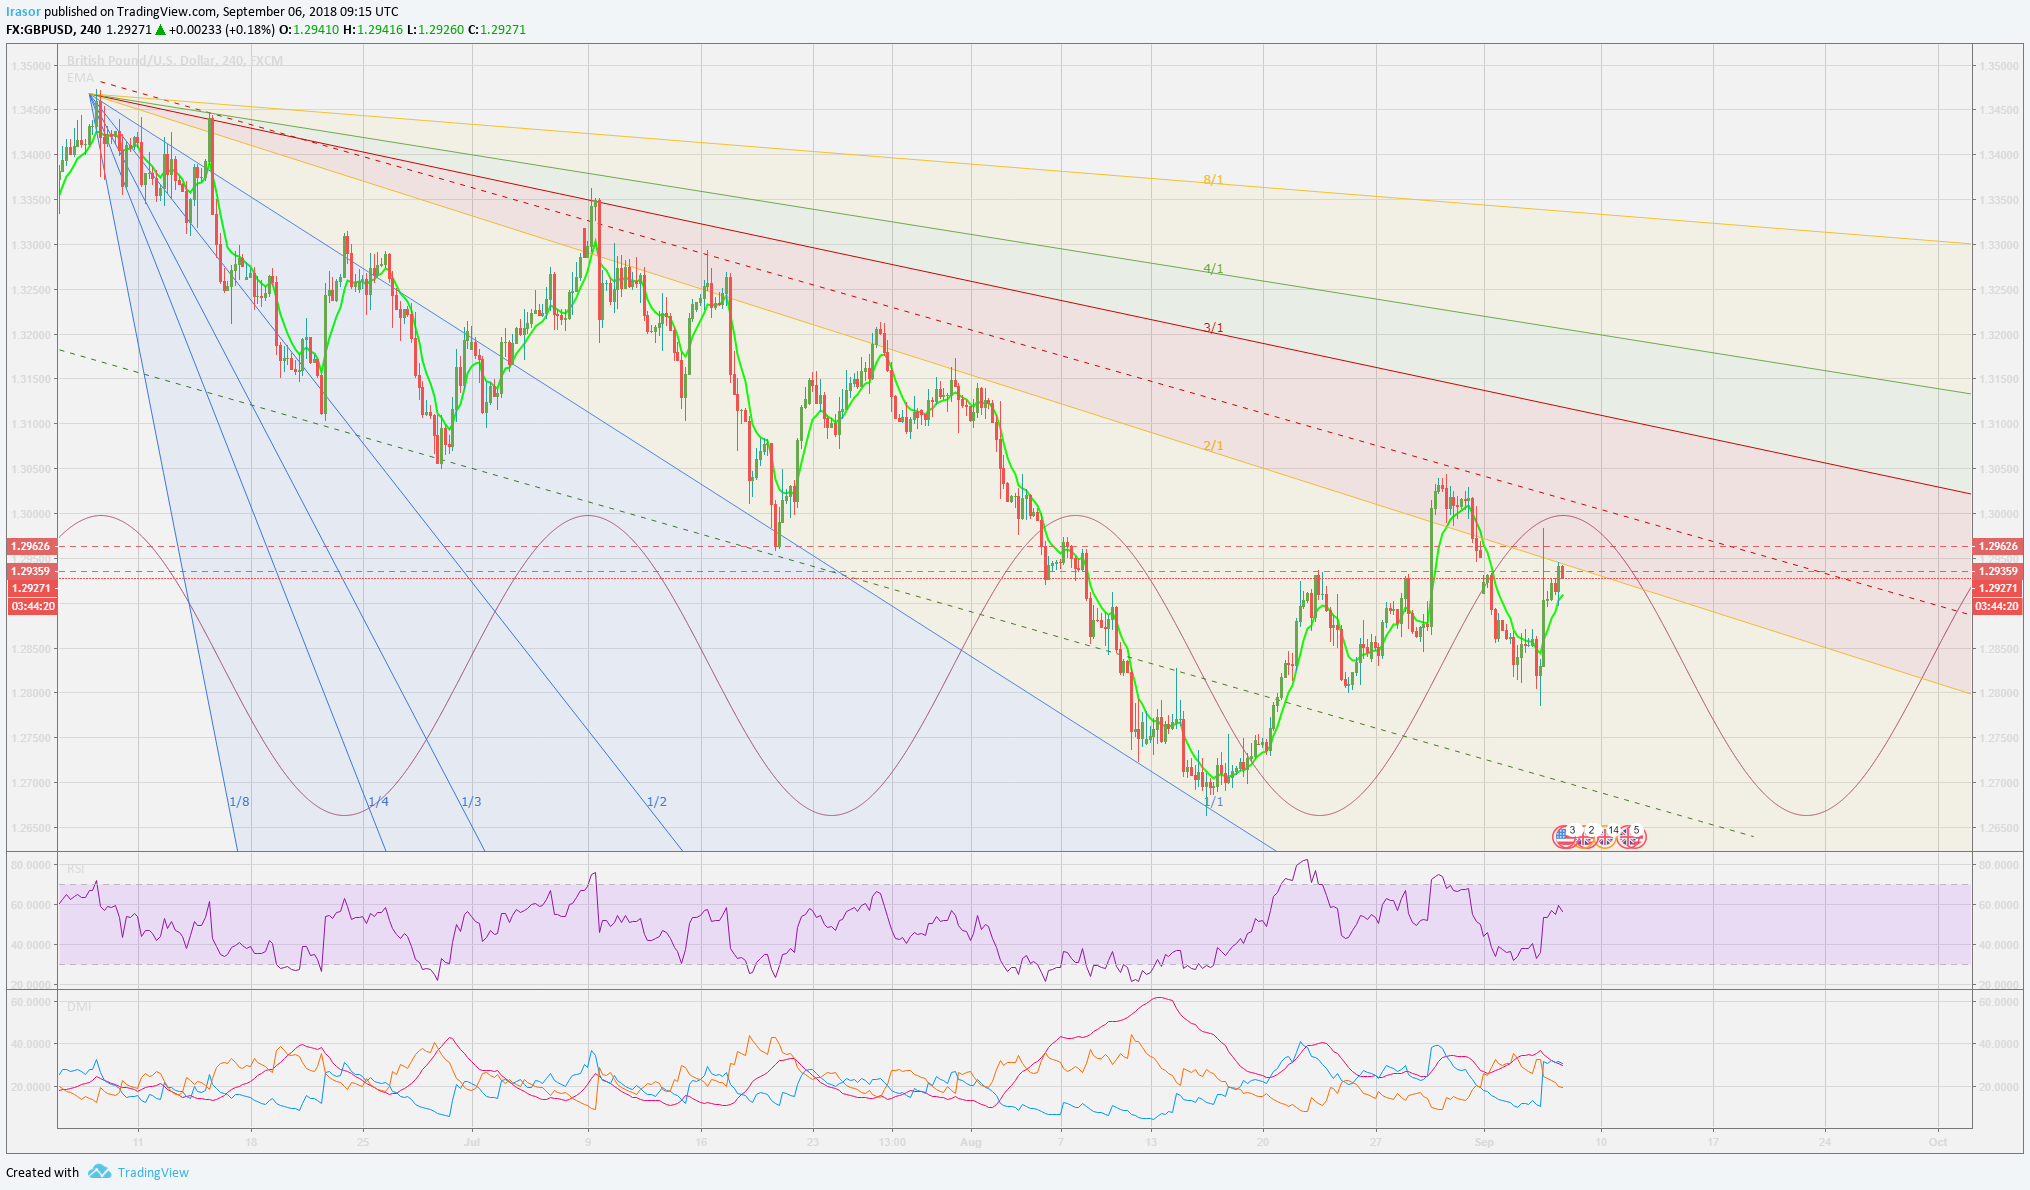Select the 8/1 Gann fan label
The height and width of the screenshot is (1190, 2030).
pos(1213,180)
